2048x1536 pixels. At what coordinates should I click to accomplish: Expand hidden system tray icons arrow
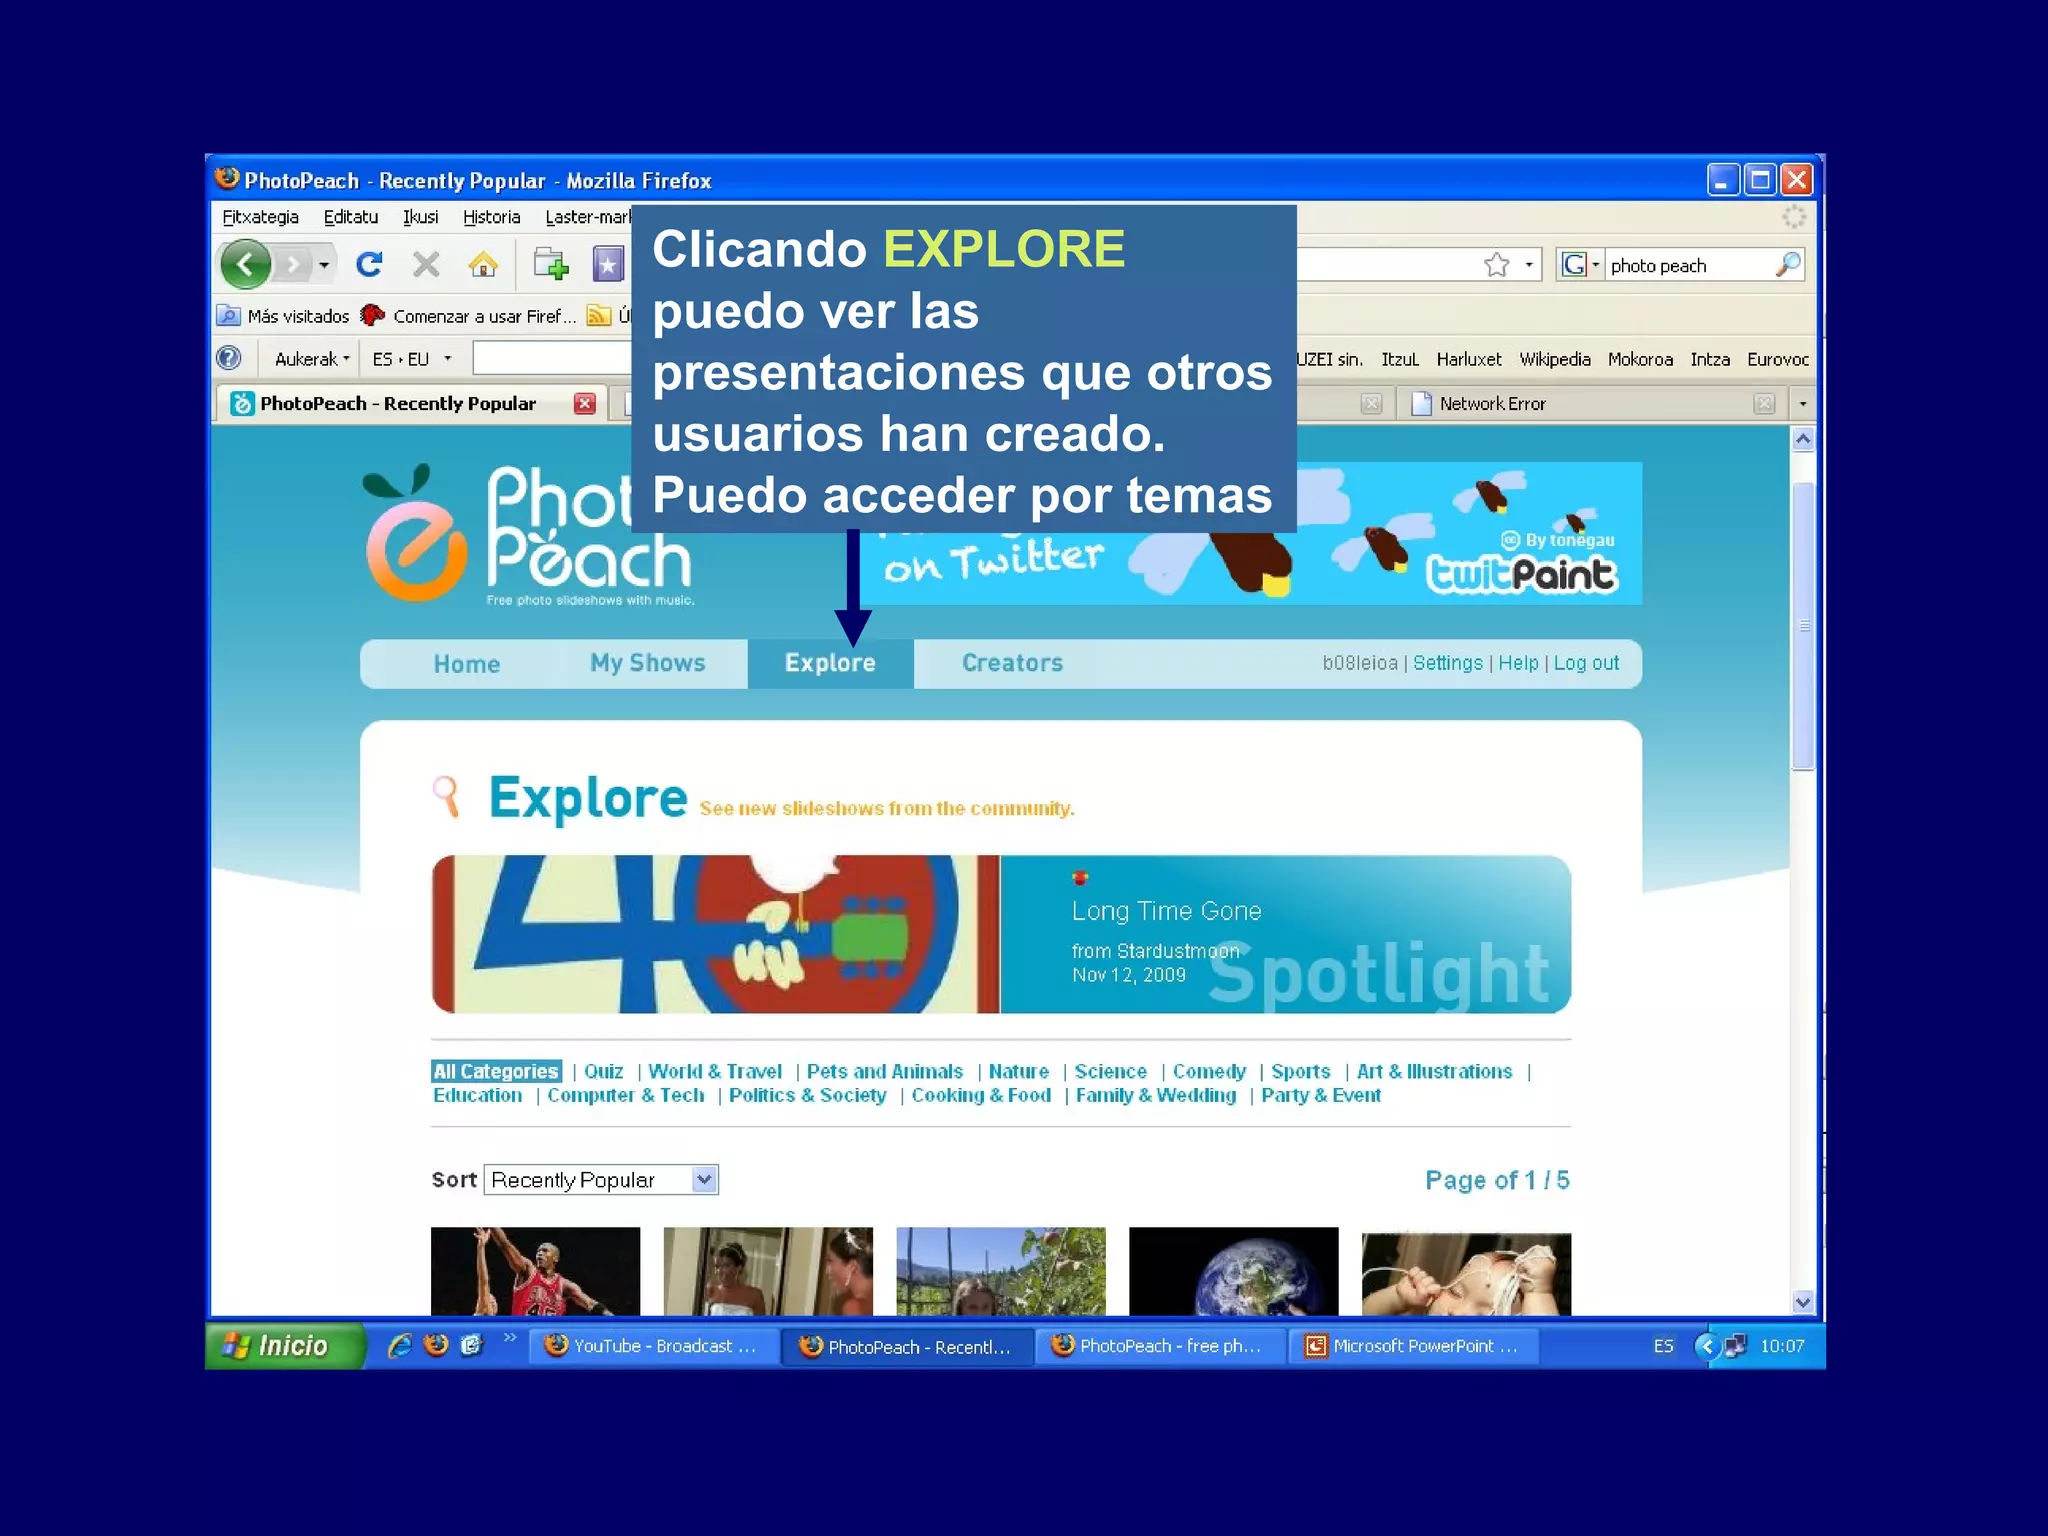1707,1346
